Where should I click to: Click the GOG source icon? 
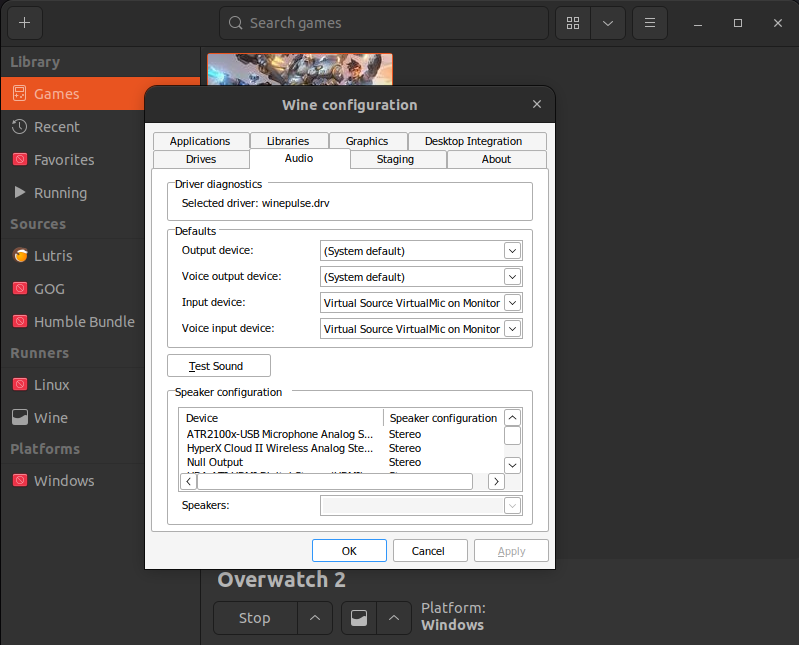pyautogui.click(x=20, y=288)
